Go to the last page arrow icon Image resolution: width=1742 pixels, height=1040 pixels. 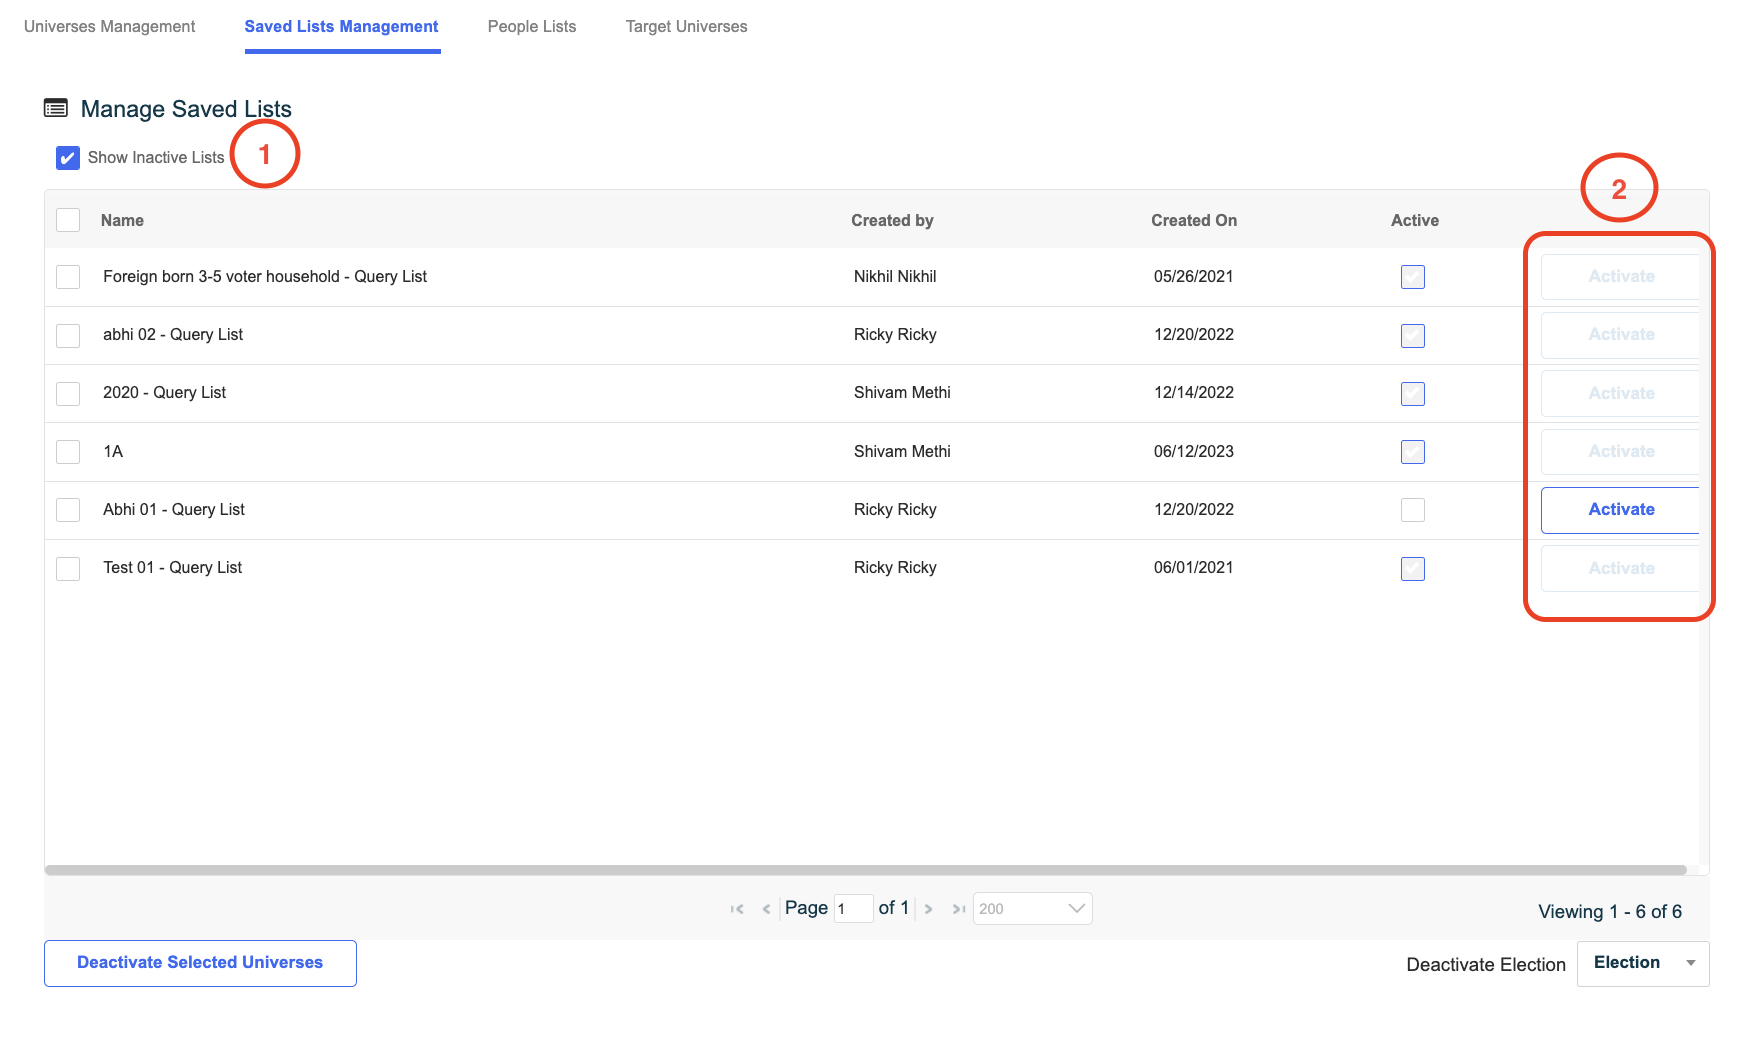tap(958, 909)
